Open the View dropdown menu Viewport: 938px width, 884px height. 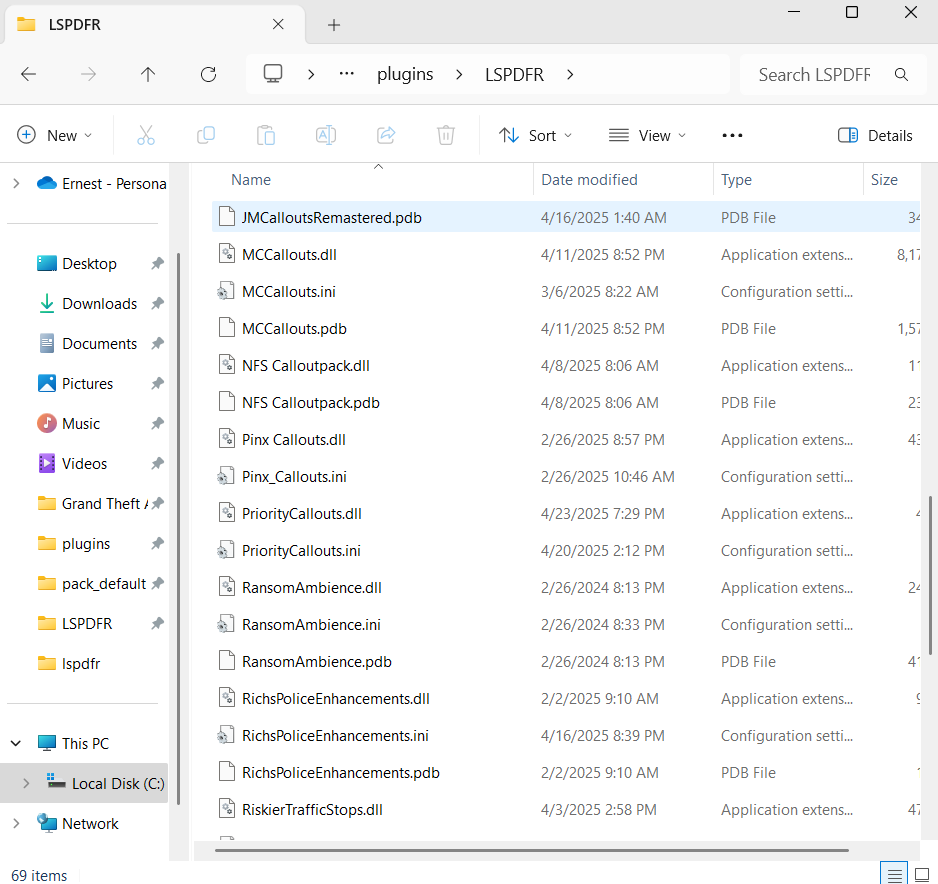click(x=648, y=135)
